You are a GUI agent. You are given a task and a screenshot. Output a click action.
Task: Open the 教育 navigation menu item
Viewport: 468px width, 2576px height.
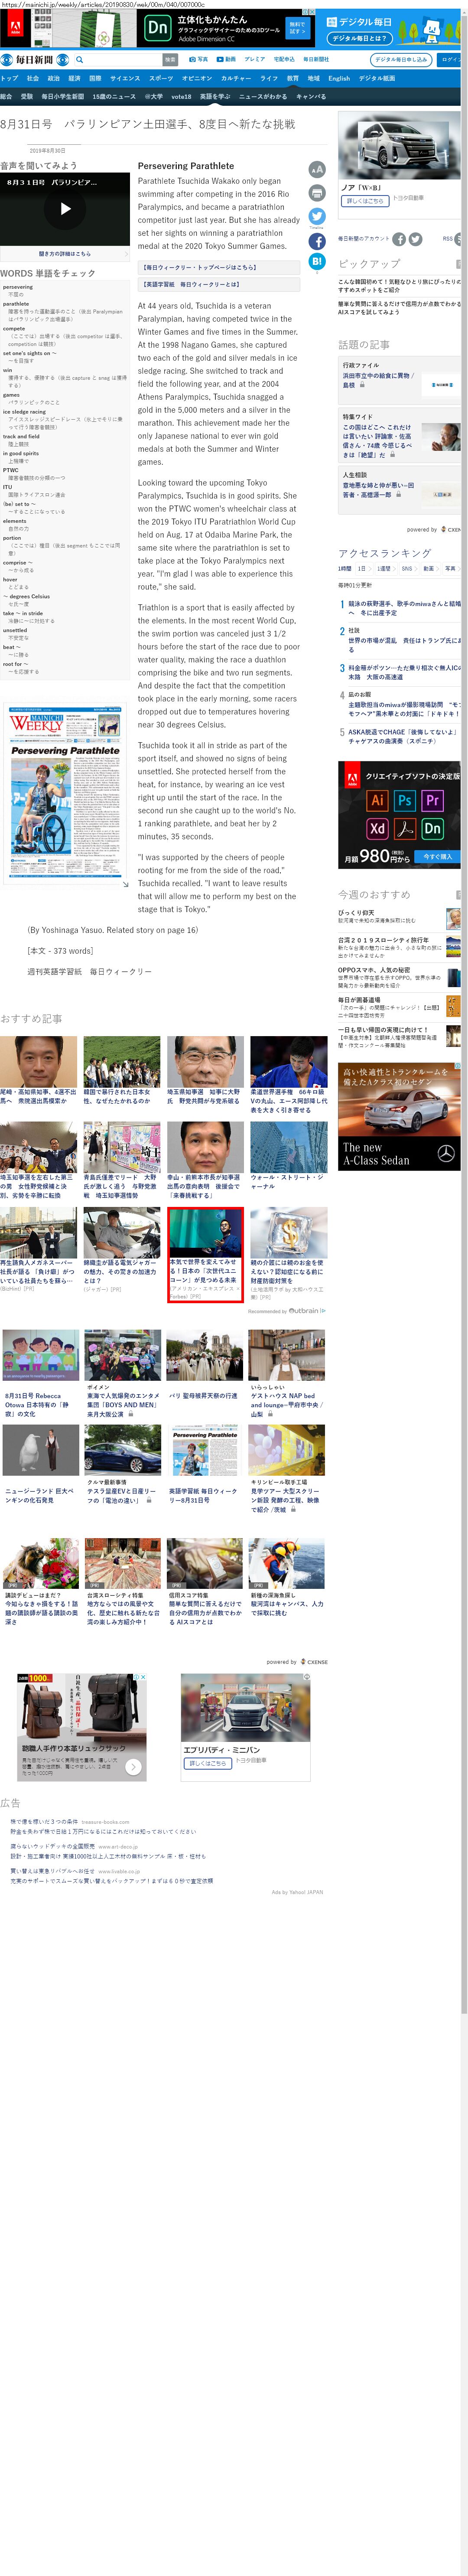(x=293, y=78)
